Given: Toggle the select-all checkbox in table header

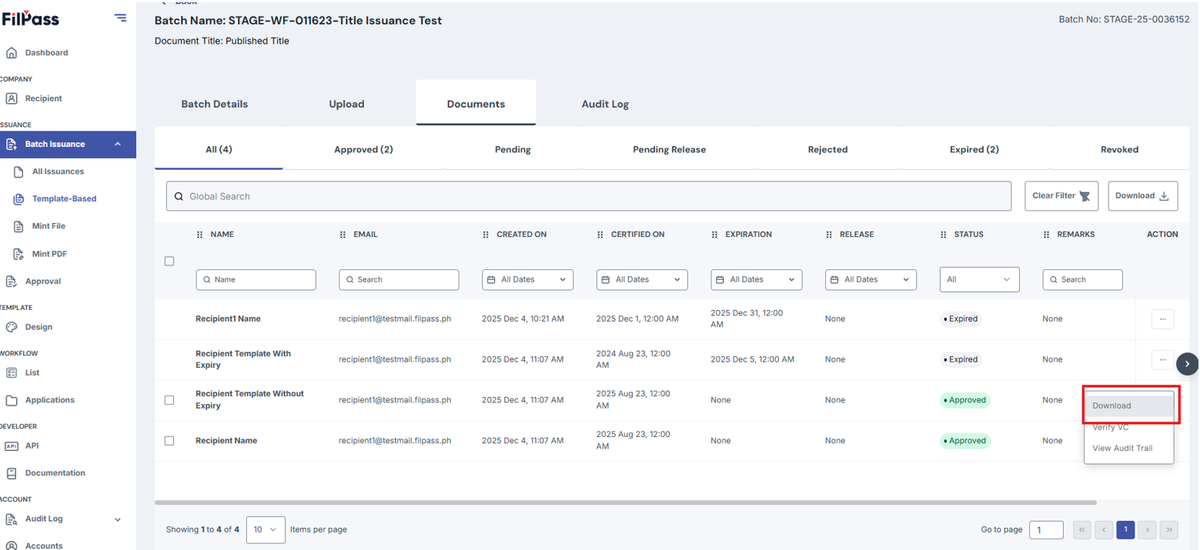Looking at the screenshot, I should 169,261.
